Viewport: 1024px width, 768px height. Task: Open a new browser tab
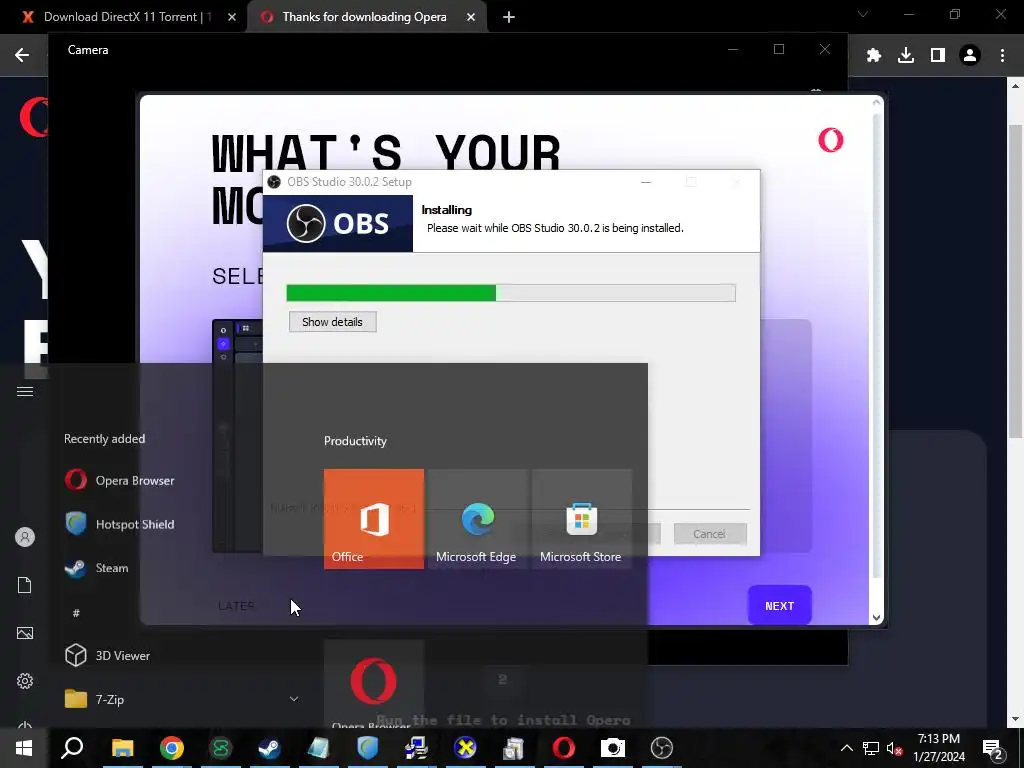point(509,18)
